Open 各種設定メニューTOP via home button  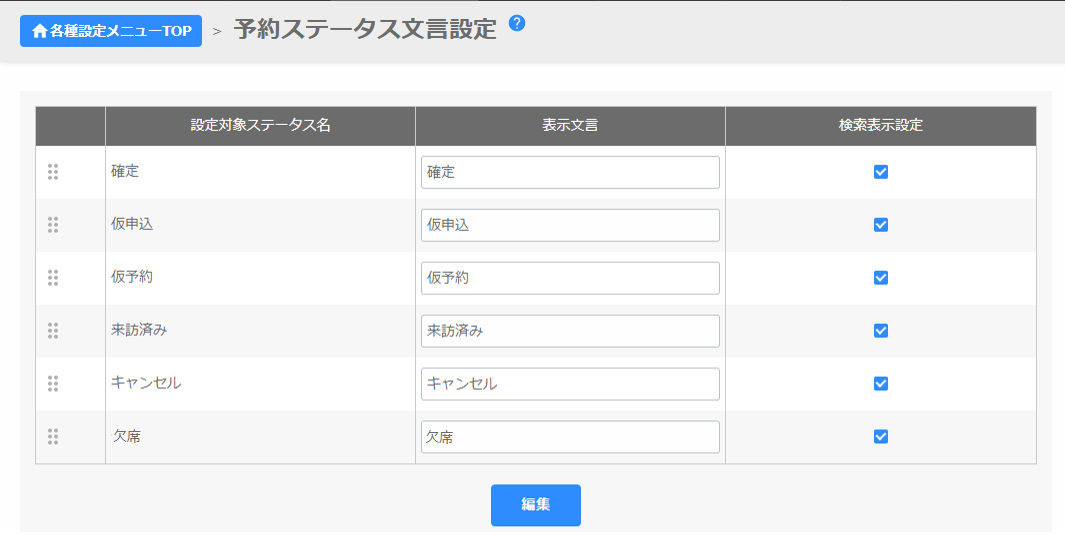(111, 31)
